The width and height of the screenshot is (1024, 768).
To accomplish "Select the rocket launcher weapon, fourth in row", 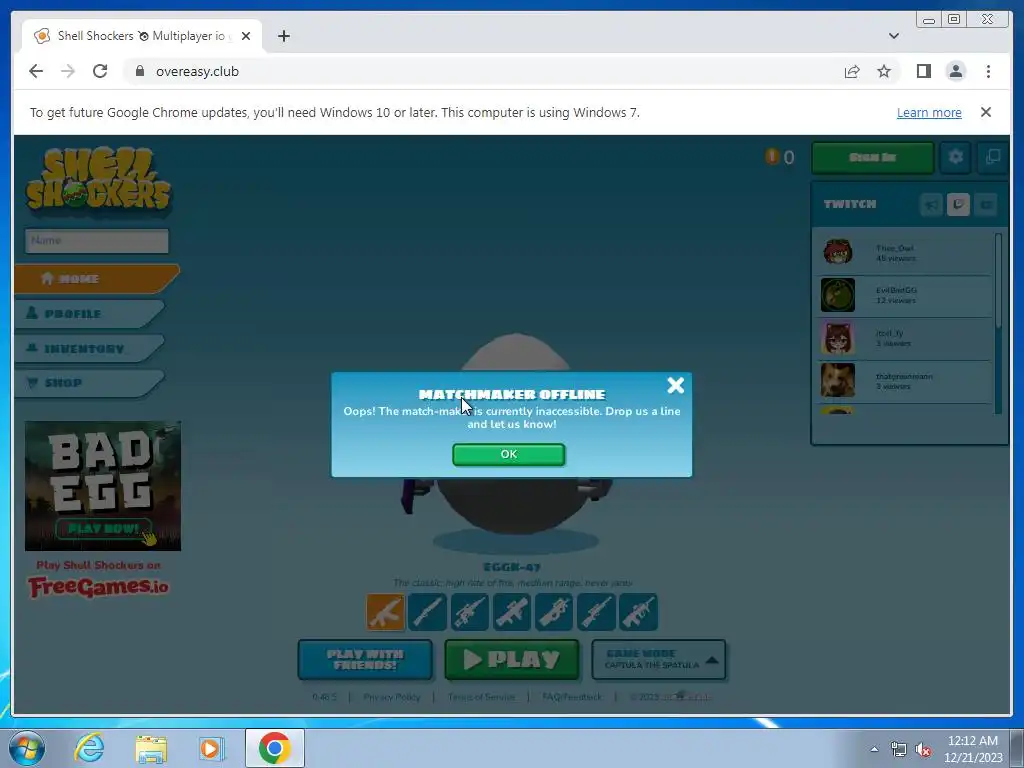I will click(512, 612).
